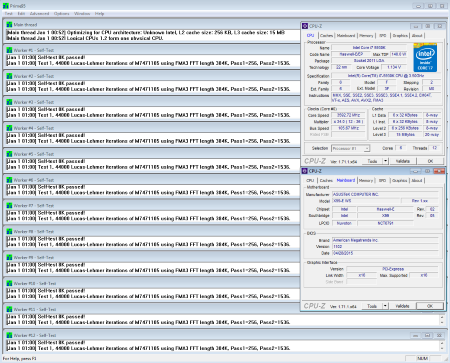The height and width of the screenshot is (363, 450).
Task: Click 'Optimizing for CPU architecture' Main thread line
Action: 146,33
